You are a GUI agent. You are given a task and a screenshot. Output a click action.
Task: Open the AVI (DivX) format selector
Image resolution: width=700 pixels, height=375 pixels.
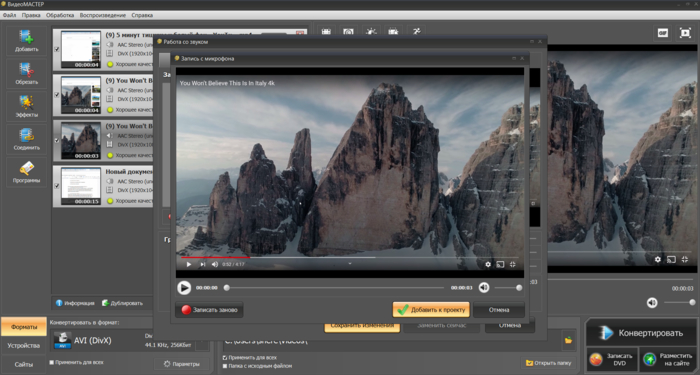click(129, 340)
